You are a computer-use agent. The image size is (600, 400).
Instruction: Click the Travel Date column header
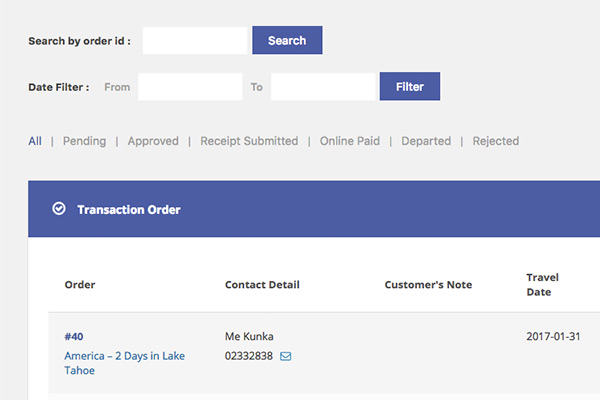(x=543, y=285)
